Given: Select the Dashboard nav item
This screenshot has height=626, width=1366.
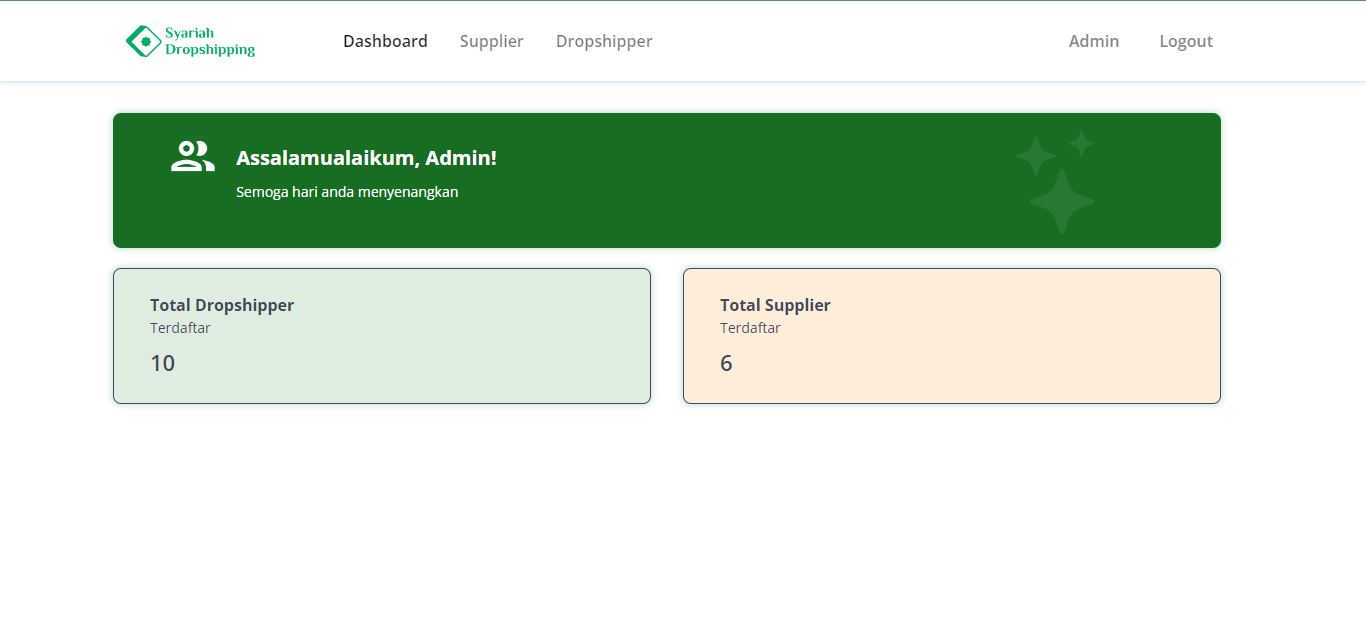Looking at the screenshot, I should (x=385, y=41).
